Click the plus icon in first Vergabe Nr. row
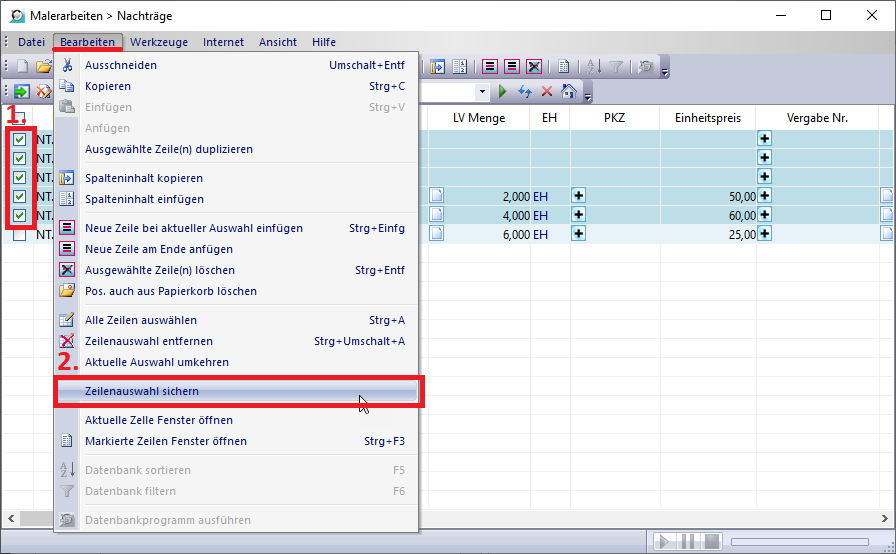 pyautogui.click(x=765, y=139)
